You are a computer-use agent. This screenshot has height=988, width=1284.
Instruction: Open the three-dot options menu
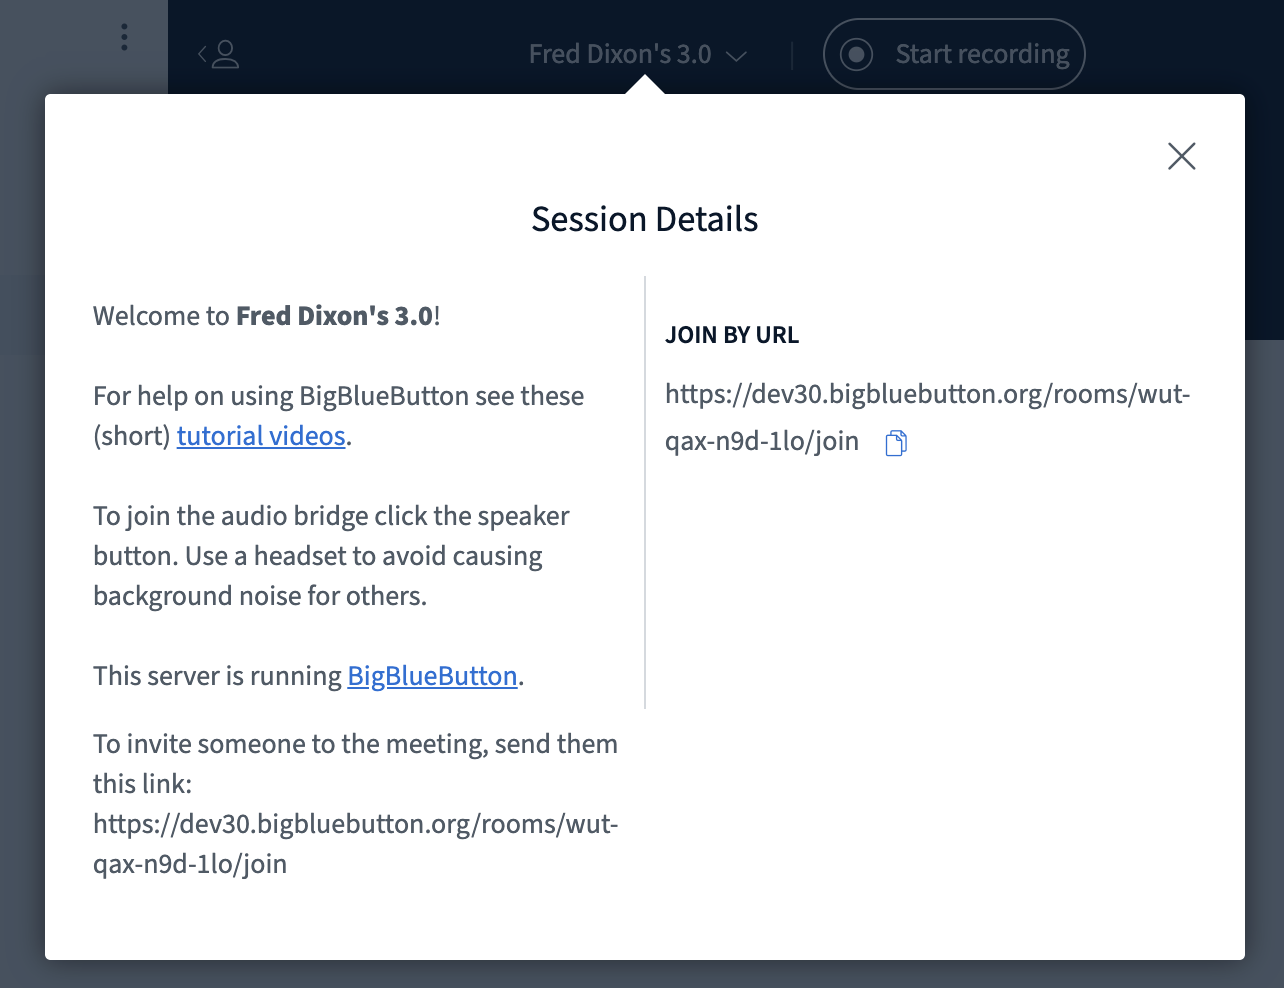click(124, 37)
